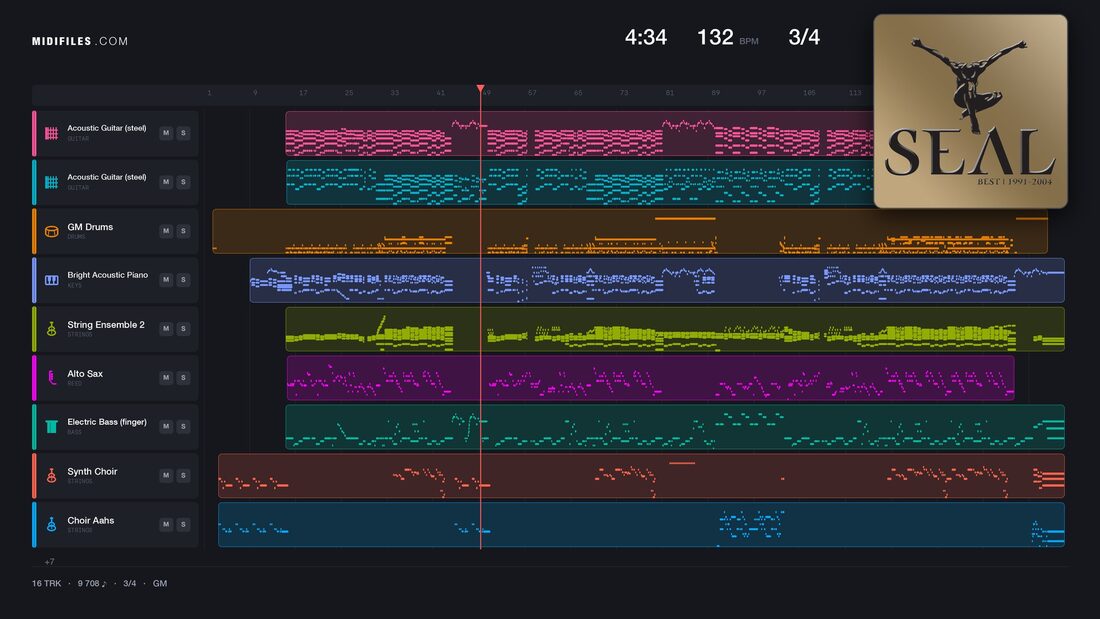Screen dimensions: 1100x619
Task: Mute the Synth Choir track
Action: [x=166, y=475]
